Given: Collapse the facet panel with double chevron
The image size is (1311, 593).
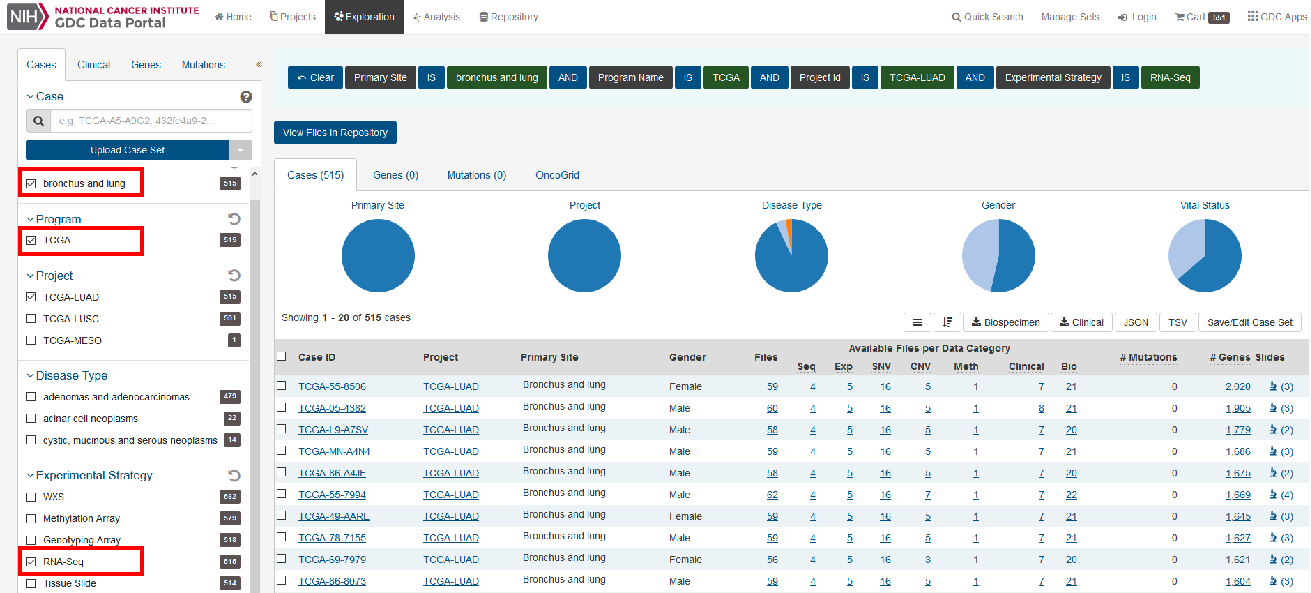Looking at the screenshot, I should 258,65.
